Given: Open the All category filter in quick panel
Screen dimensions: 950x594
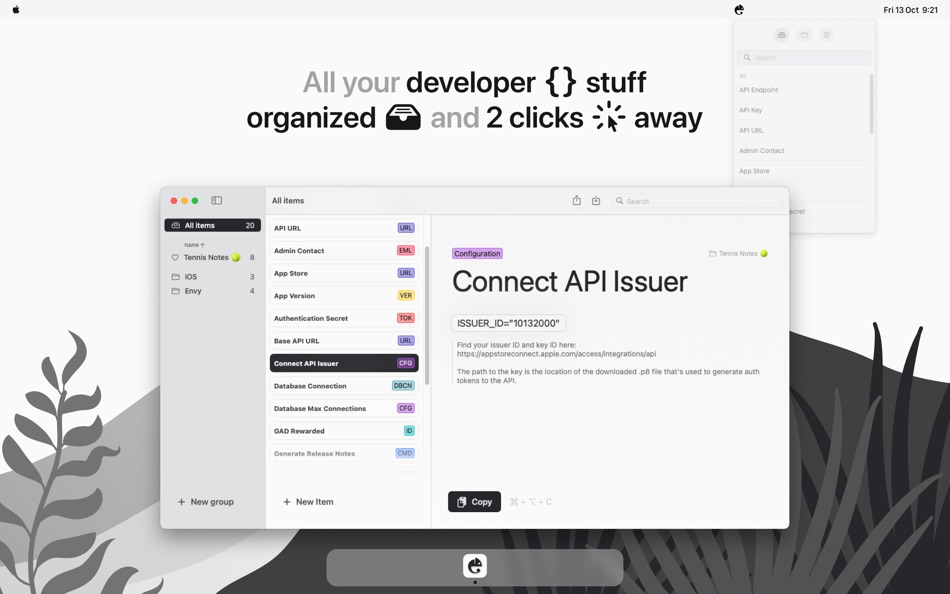Looking at the screenshot, I should coord(741,75).
